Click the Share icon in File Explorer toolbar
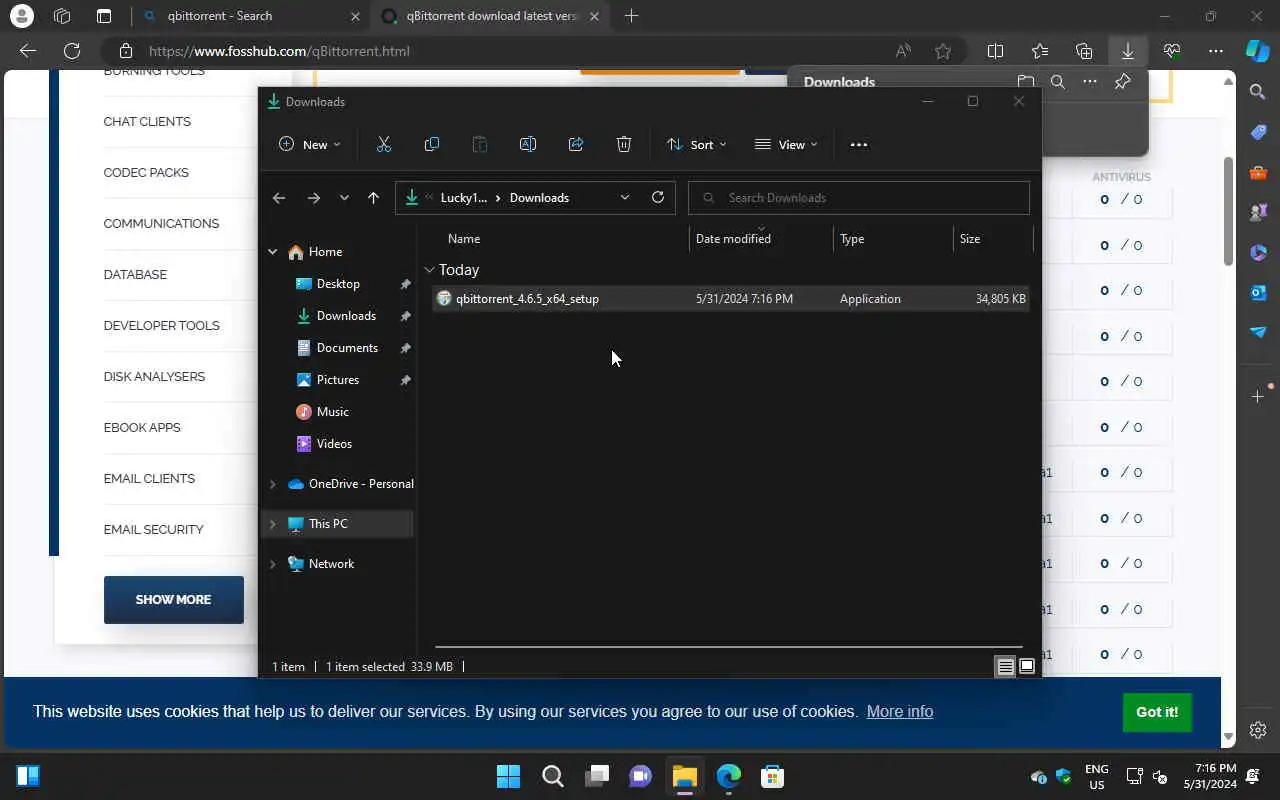 click(x=576, y=145)
